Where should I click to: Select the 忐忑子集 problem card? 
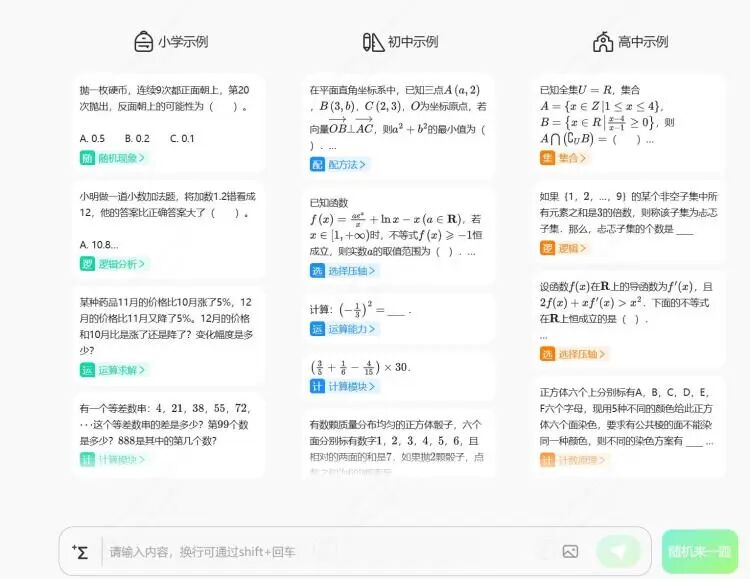[x=629, y=222]
